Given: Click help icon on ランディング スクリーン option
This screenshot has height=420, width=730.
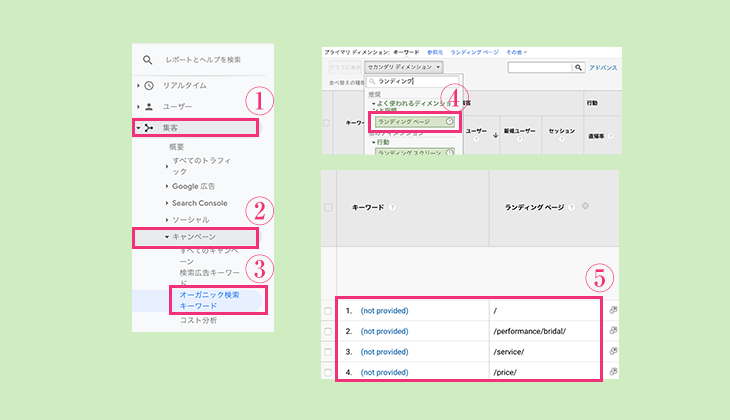Looking at the screenshot, I should (x=450, y=152).
